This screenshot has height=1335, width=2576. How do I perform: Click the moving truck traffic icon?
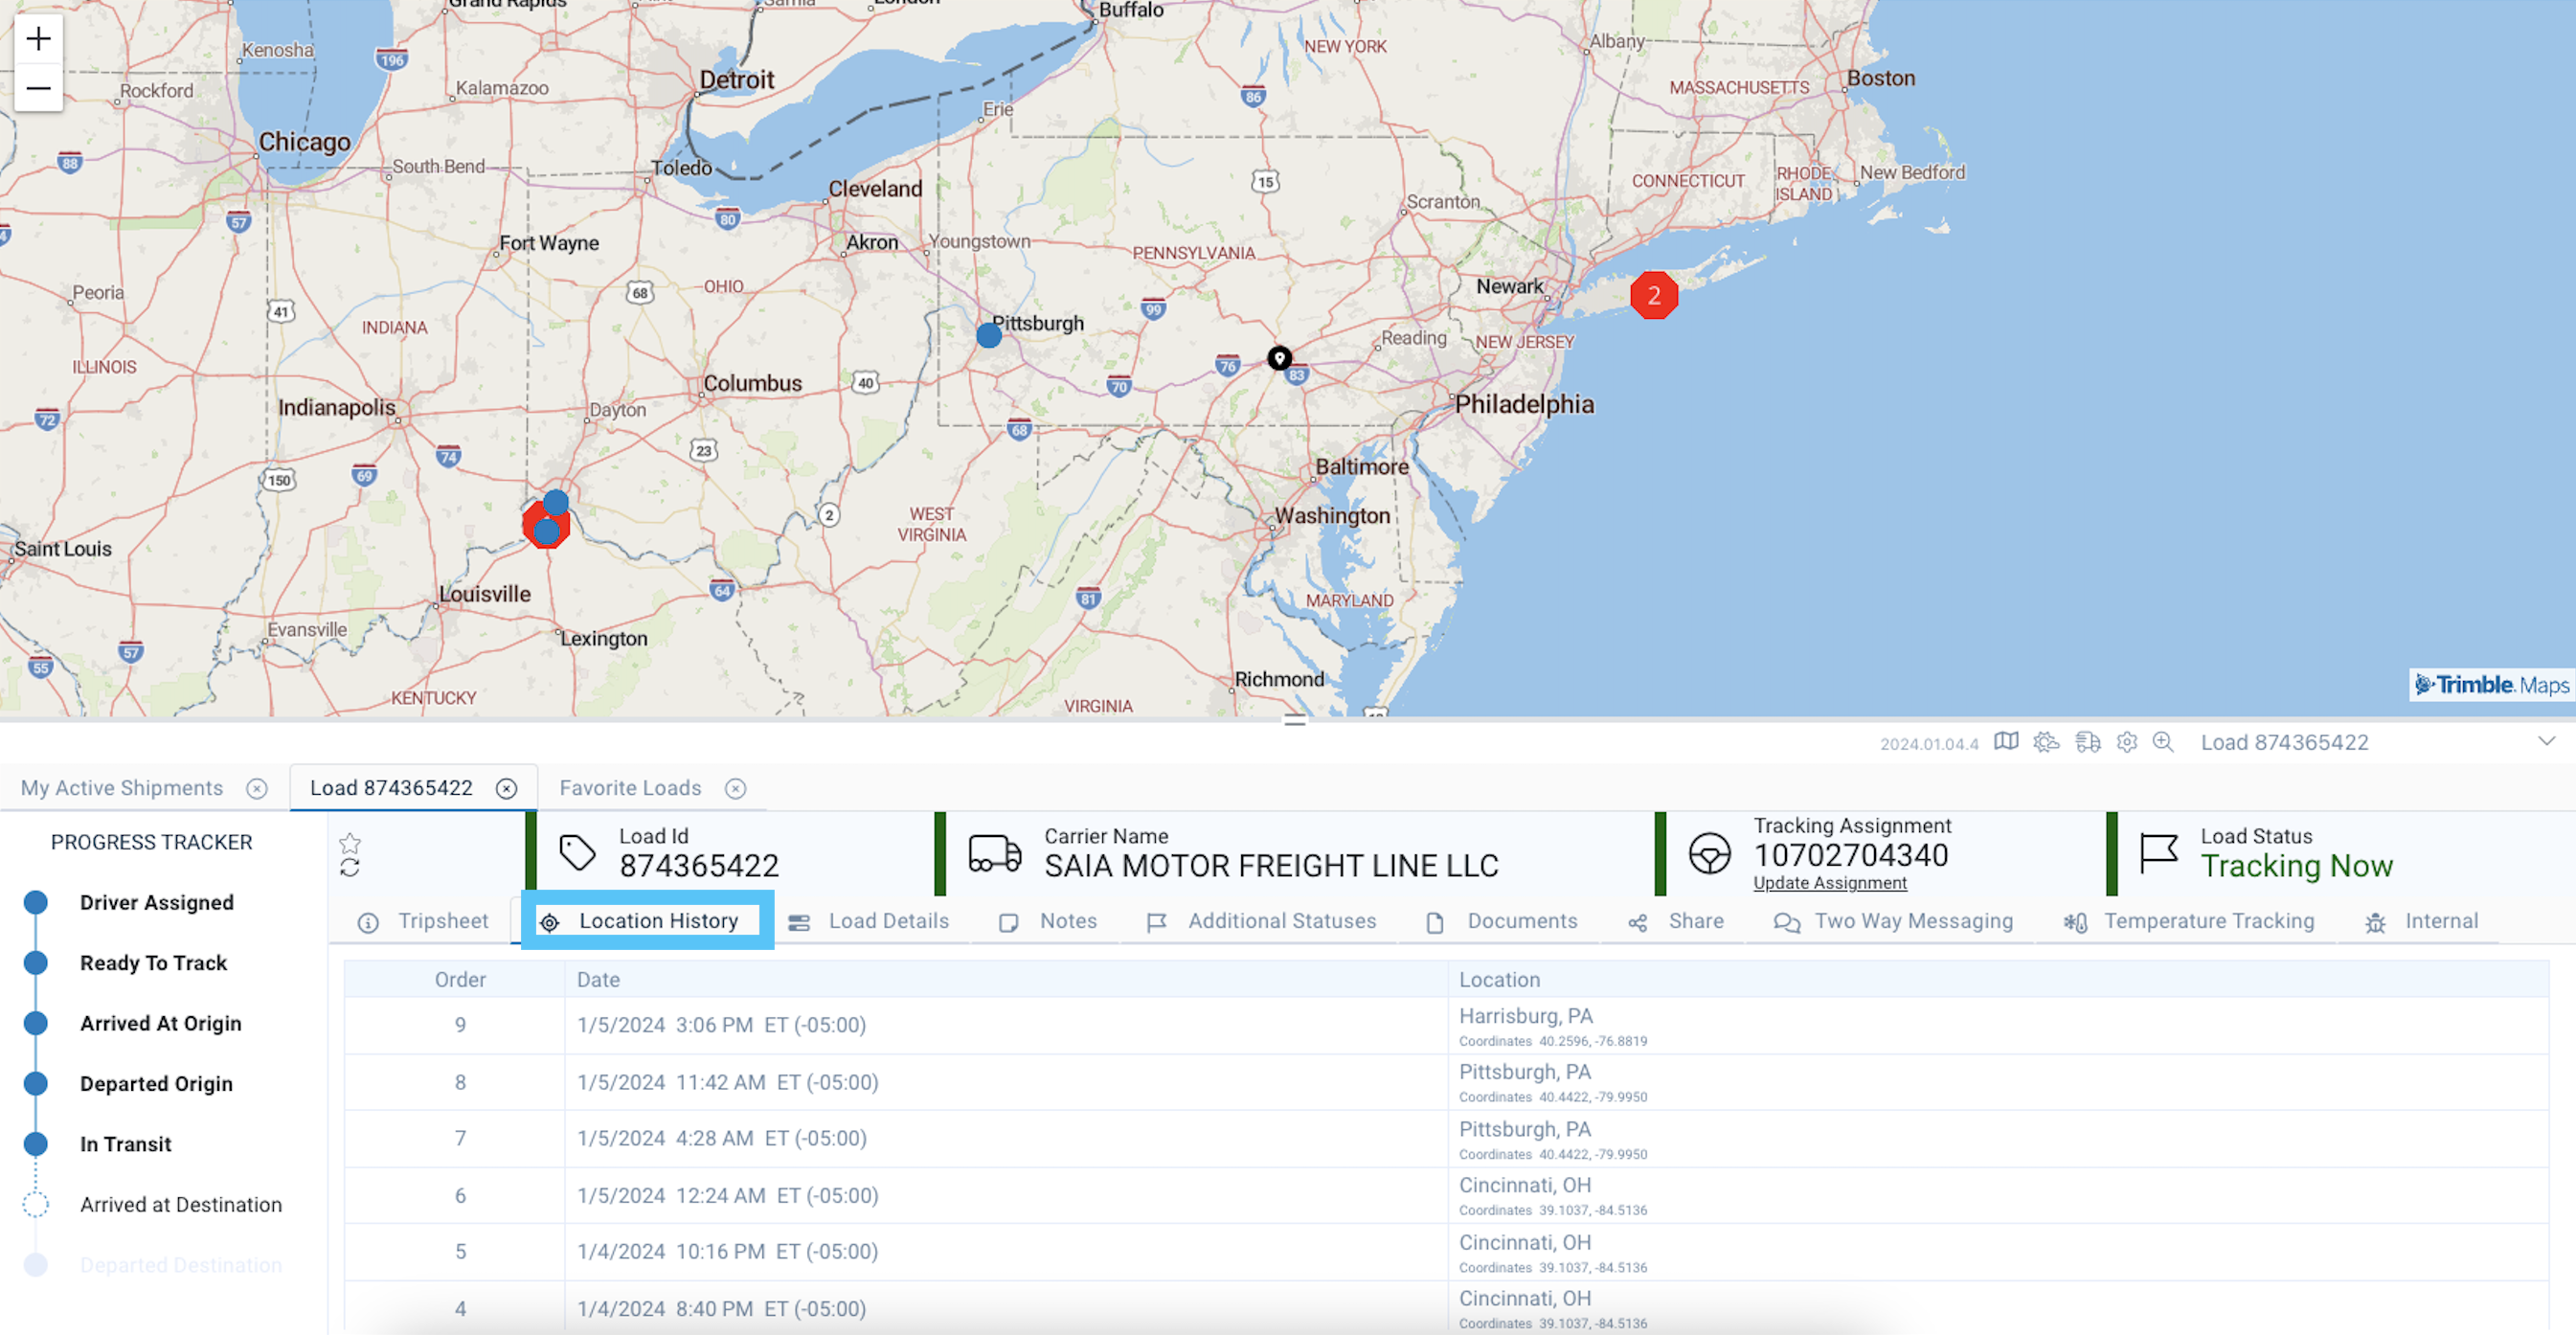[2087, 741]
